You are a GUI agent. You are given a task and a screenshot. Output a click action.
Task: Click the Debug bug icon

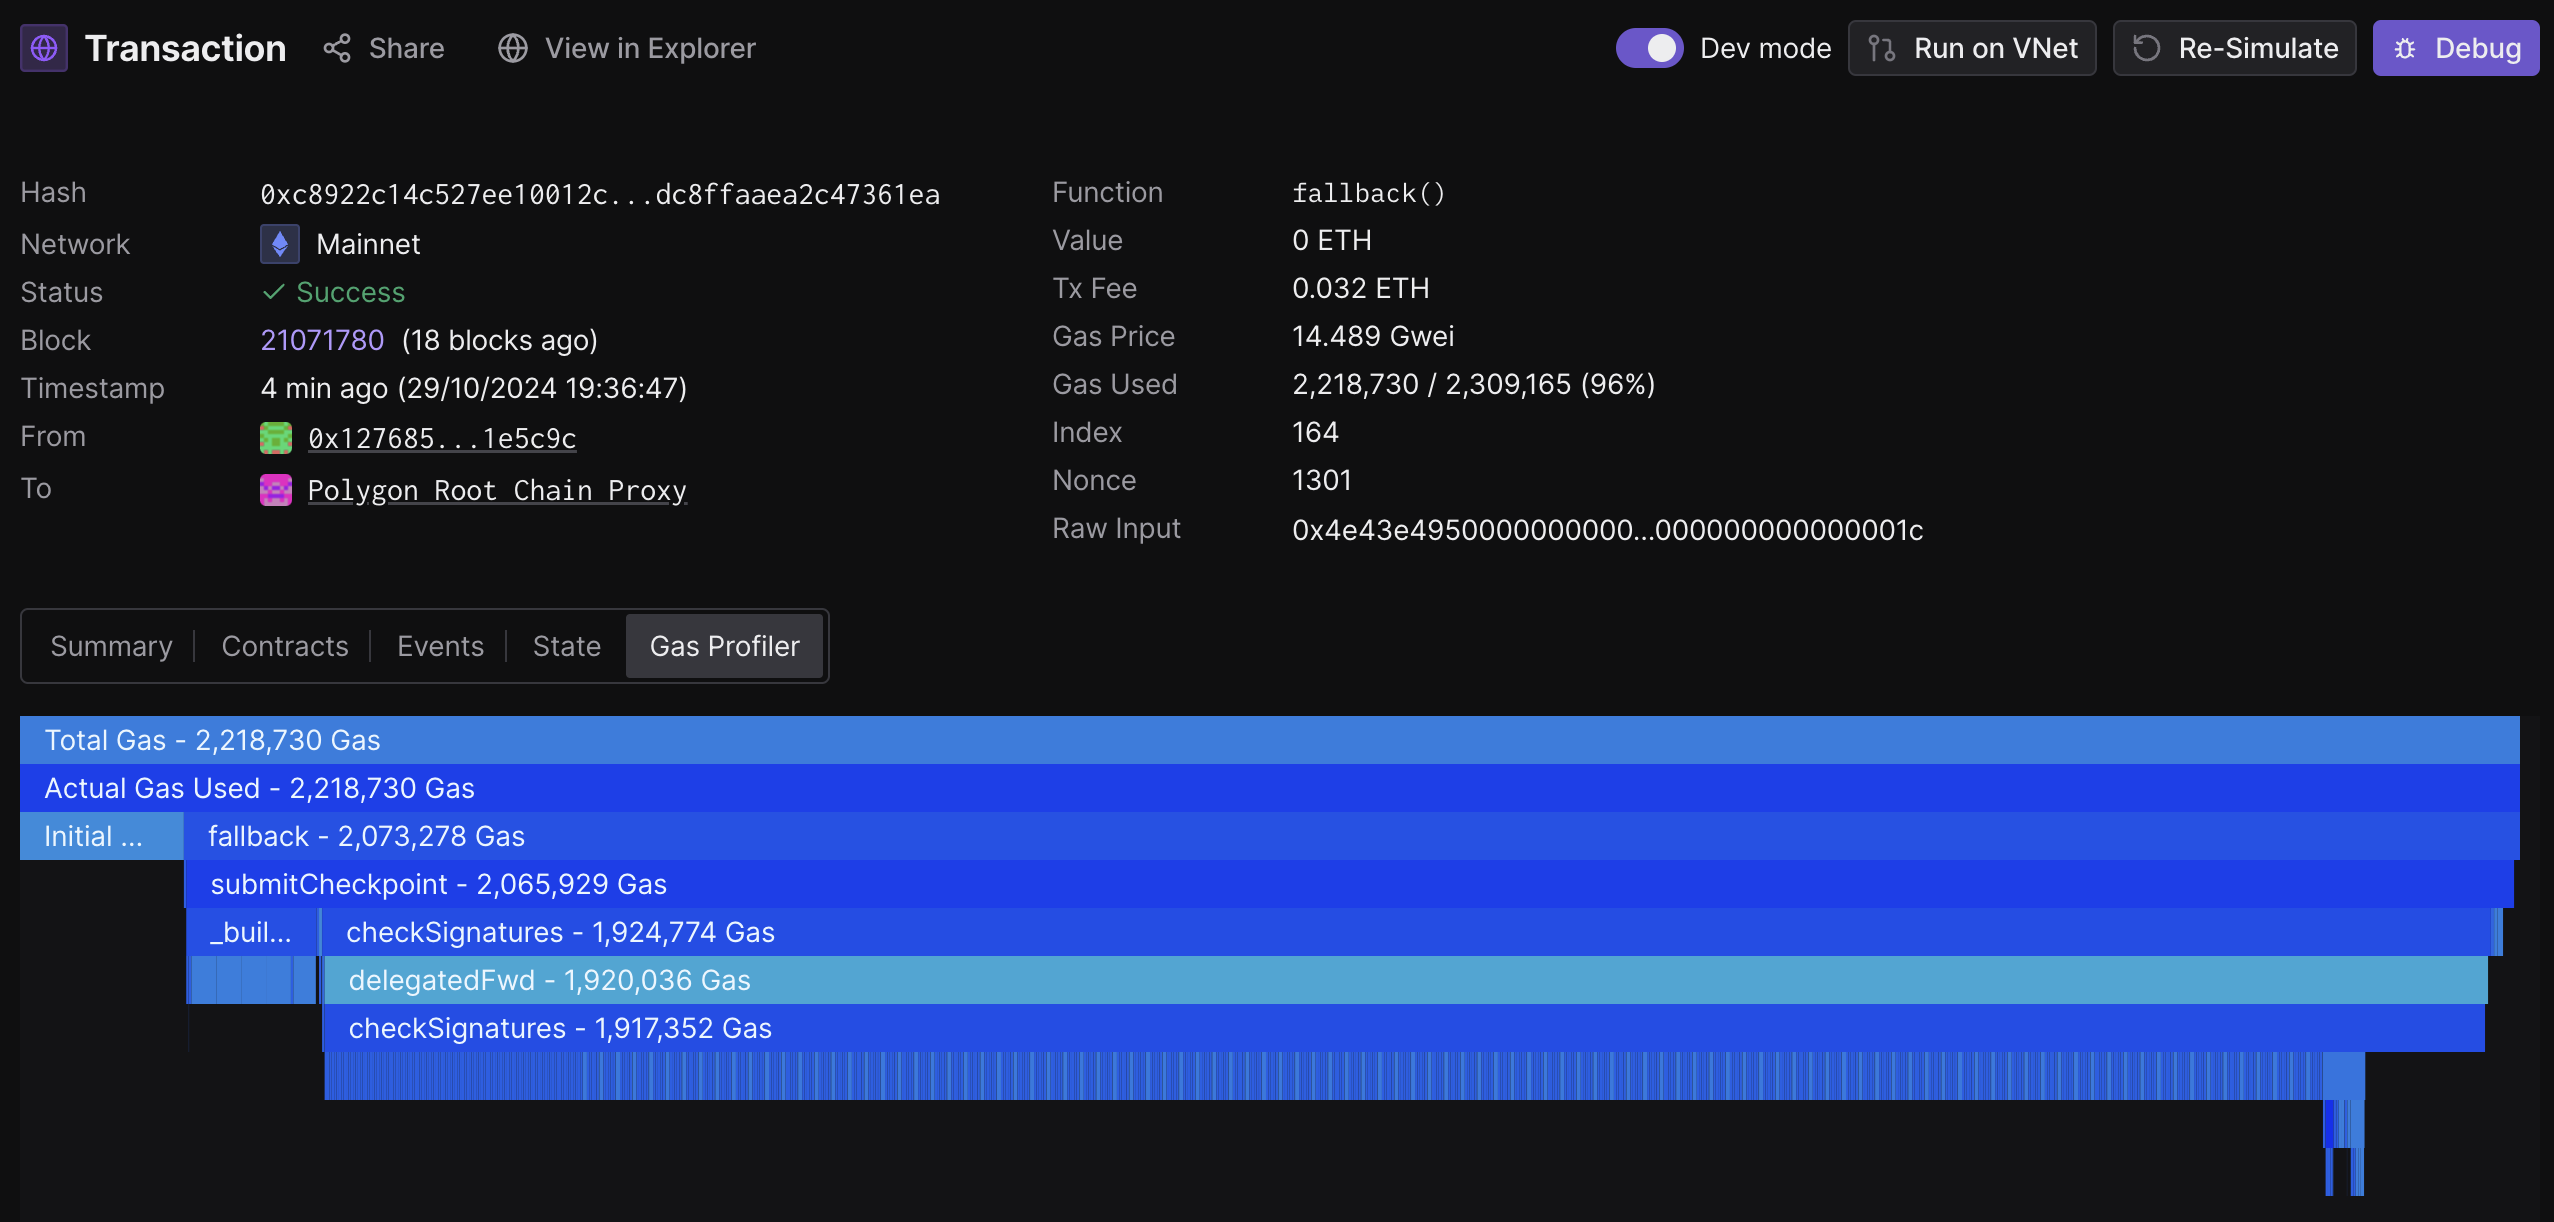coord(2405,48)
